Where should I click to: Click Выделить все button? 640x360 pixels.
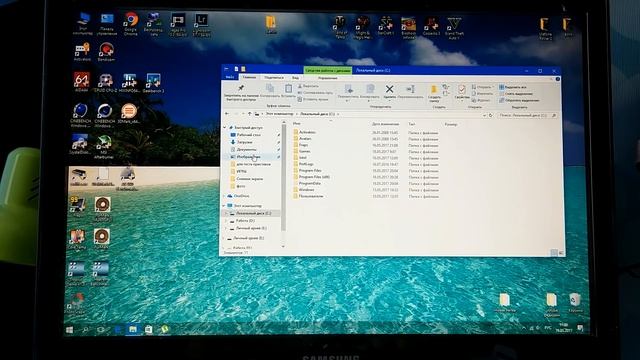coord(513,87)
